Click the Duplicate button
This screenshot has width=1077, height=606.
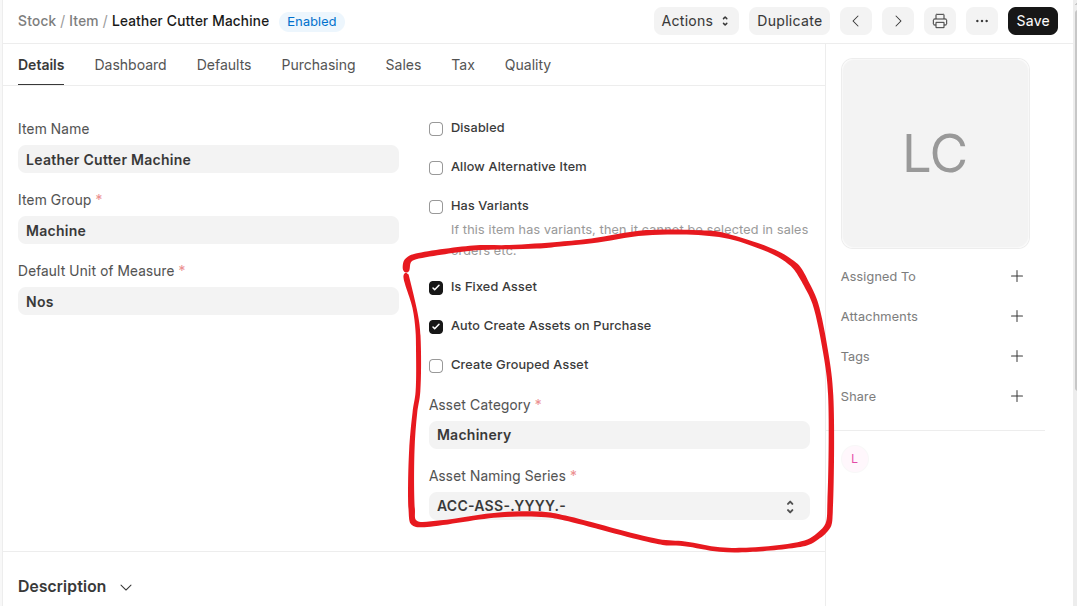789,21
